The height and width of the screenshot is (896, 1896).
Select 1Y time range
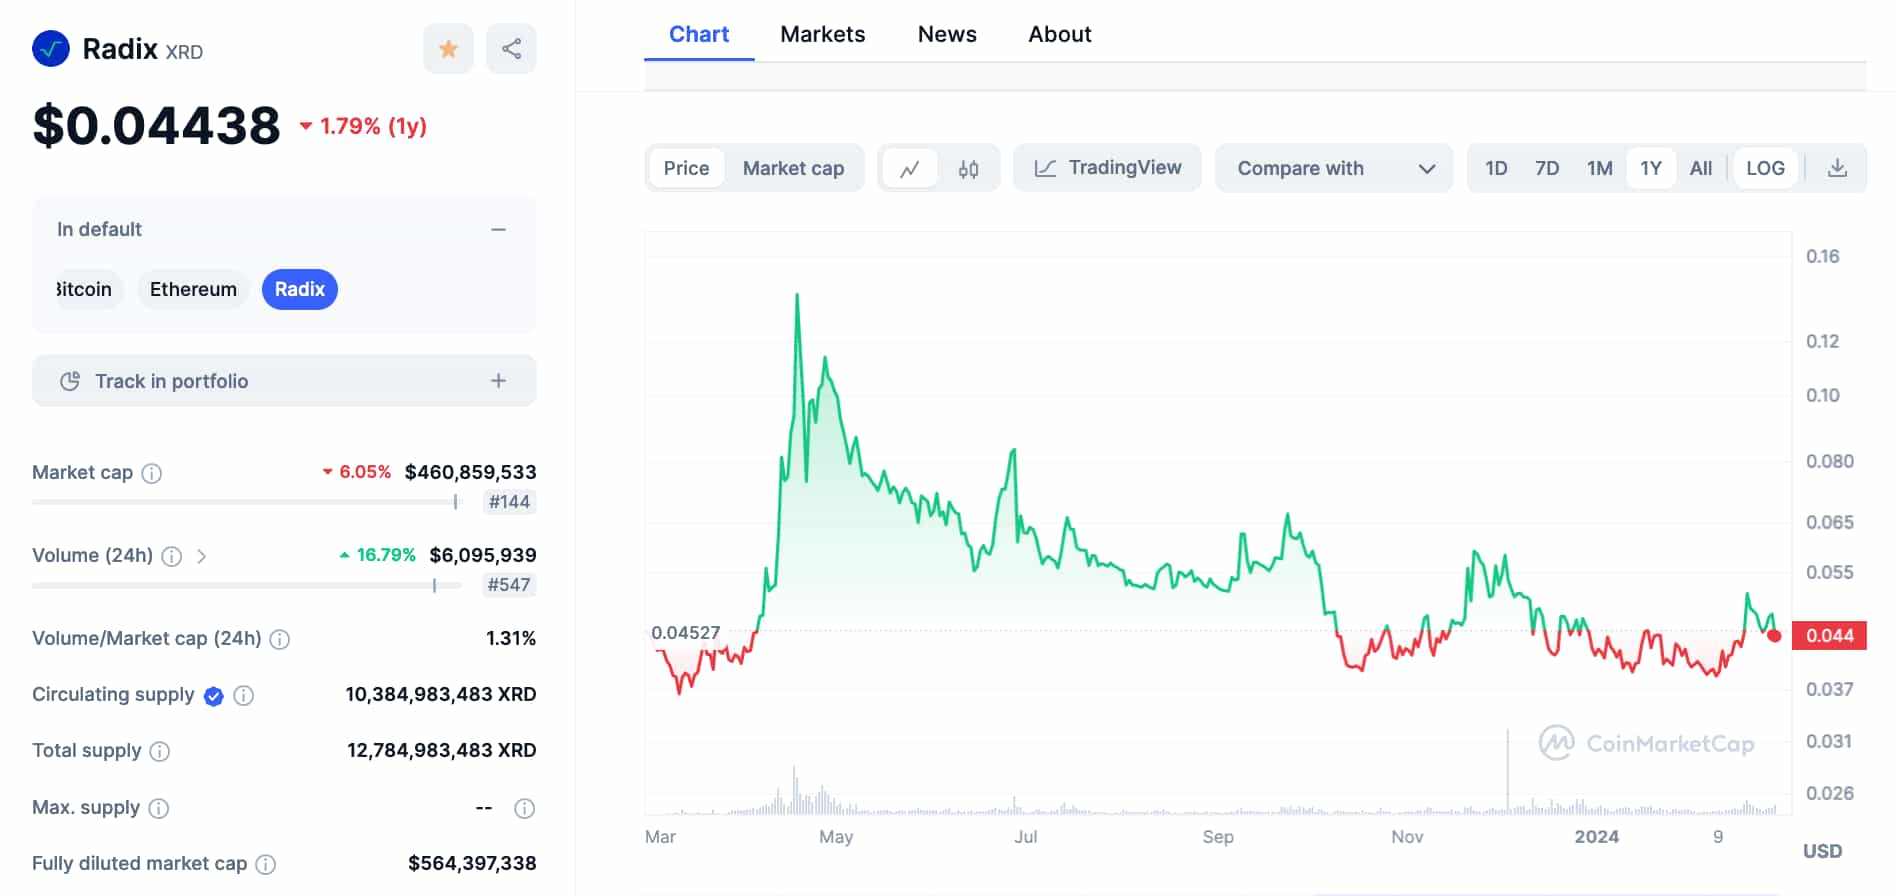tap(1651, 168)
